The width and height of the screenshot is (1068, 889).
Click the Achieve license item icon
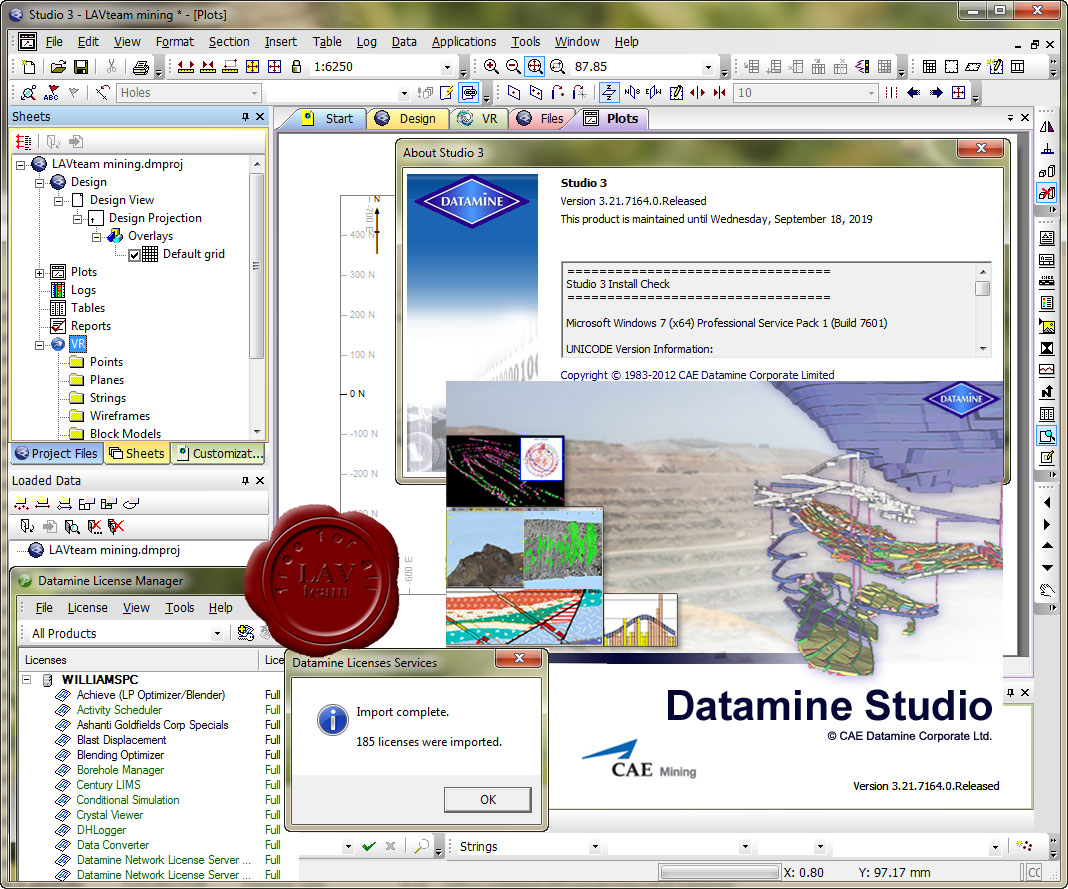click(x=63, y=695)
